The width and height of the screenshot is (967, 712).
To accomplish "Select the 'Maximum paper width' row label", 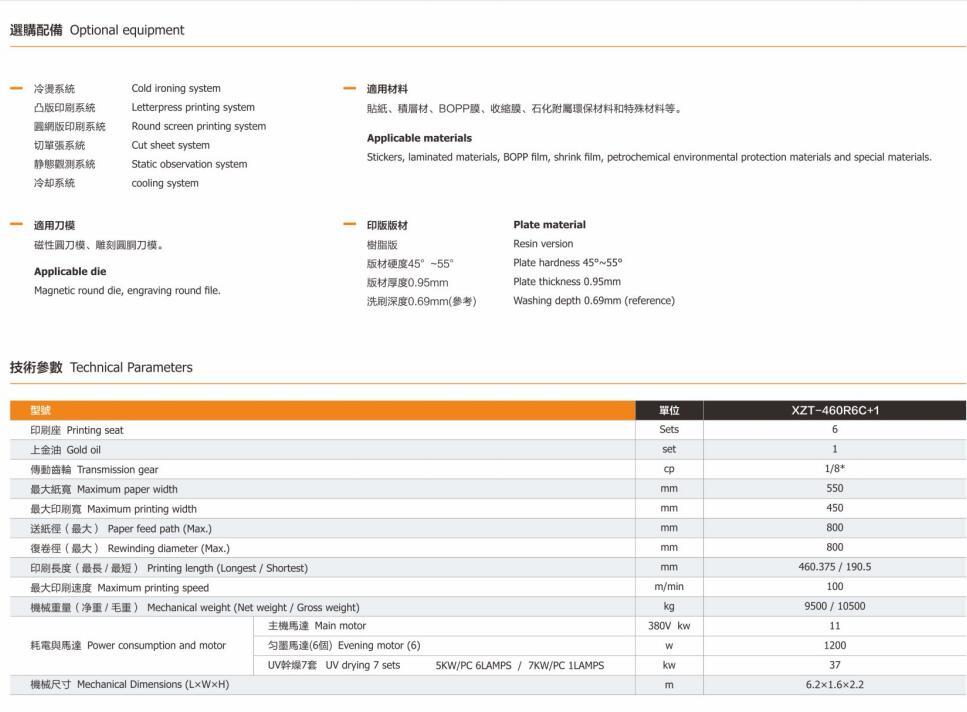I will tap(127, 489).
